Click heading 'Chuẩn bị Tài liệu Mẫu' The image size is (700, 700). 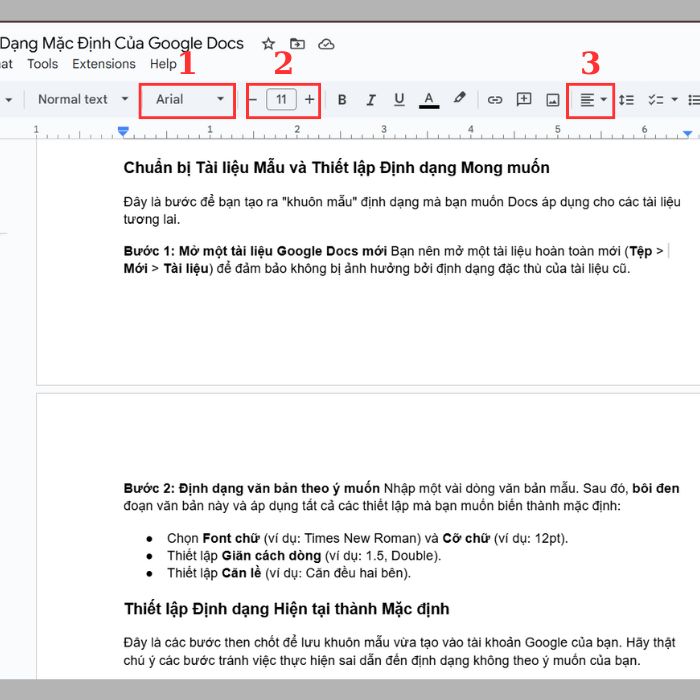tap(336, 167)
